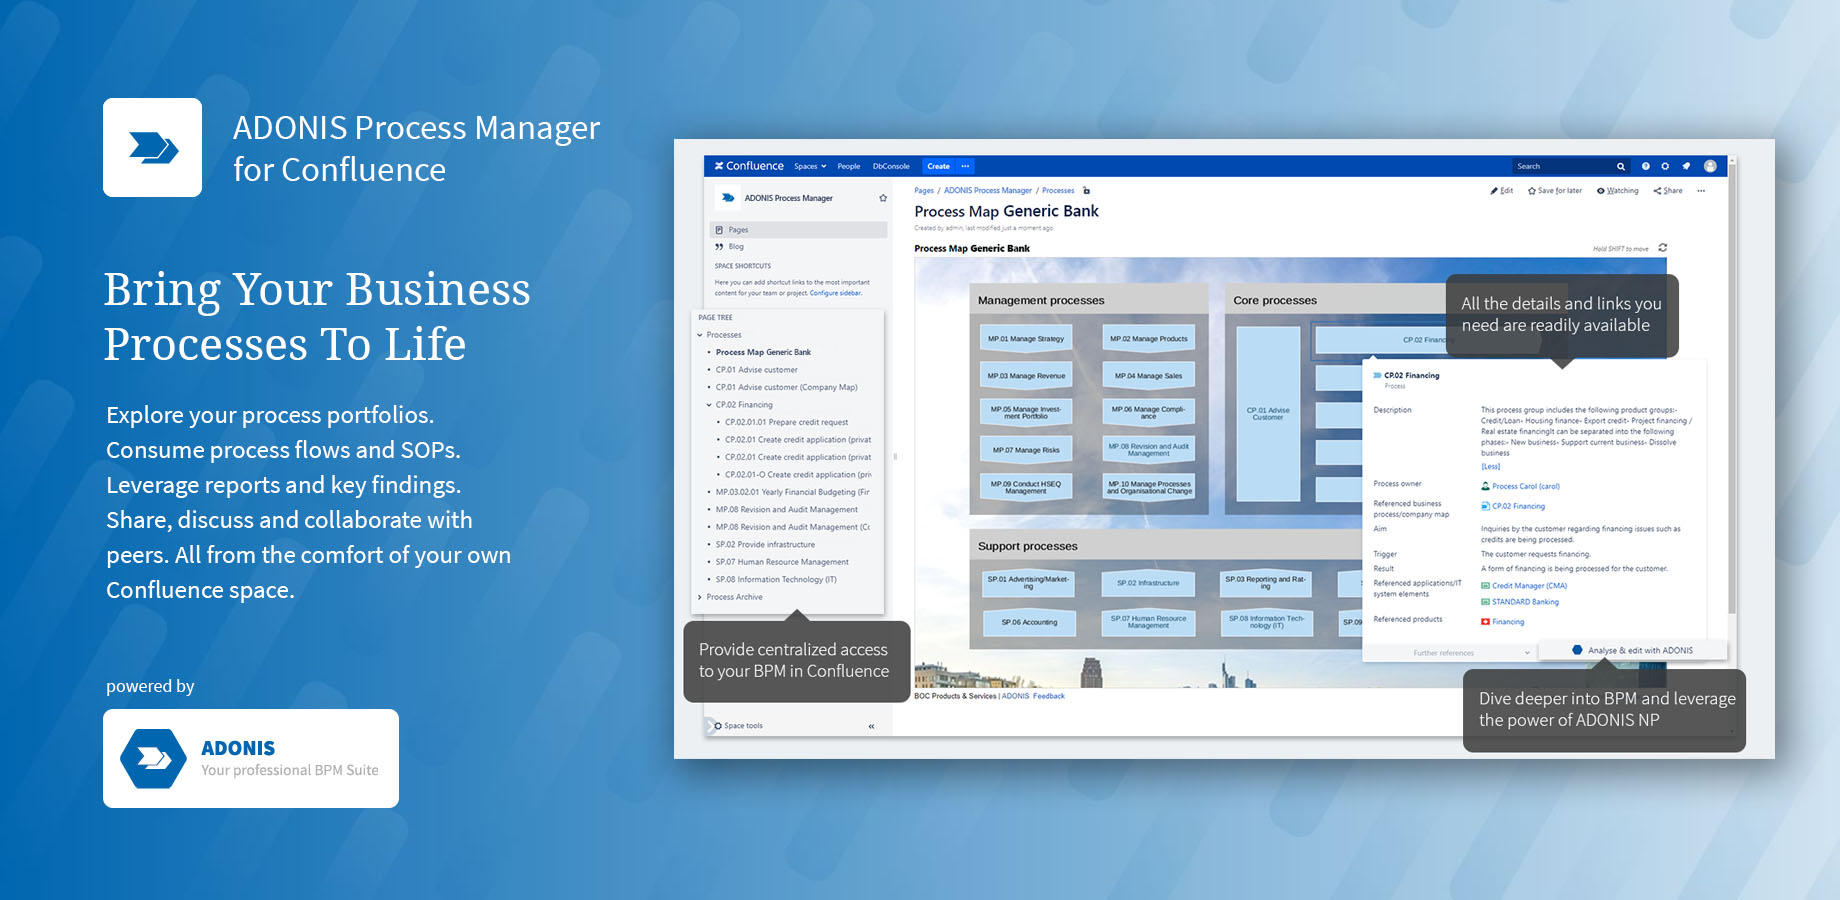Select Pages in the space sidebar
Screen dimensions: 1840x900
pos(737,229)
